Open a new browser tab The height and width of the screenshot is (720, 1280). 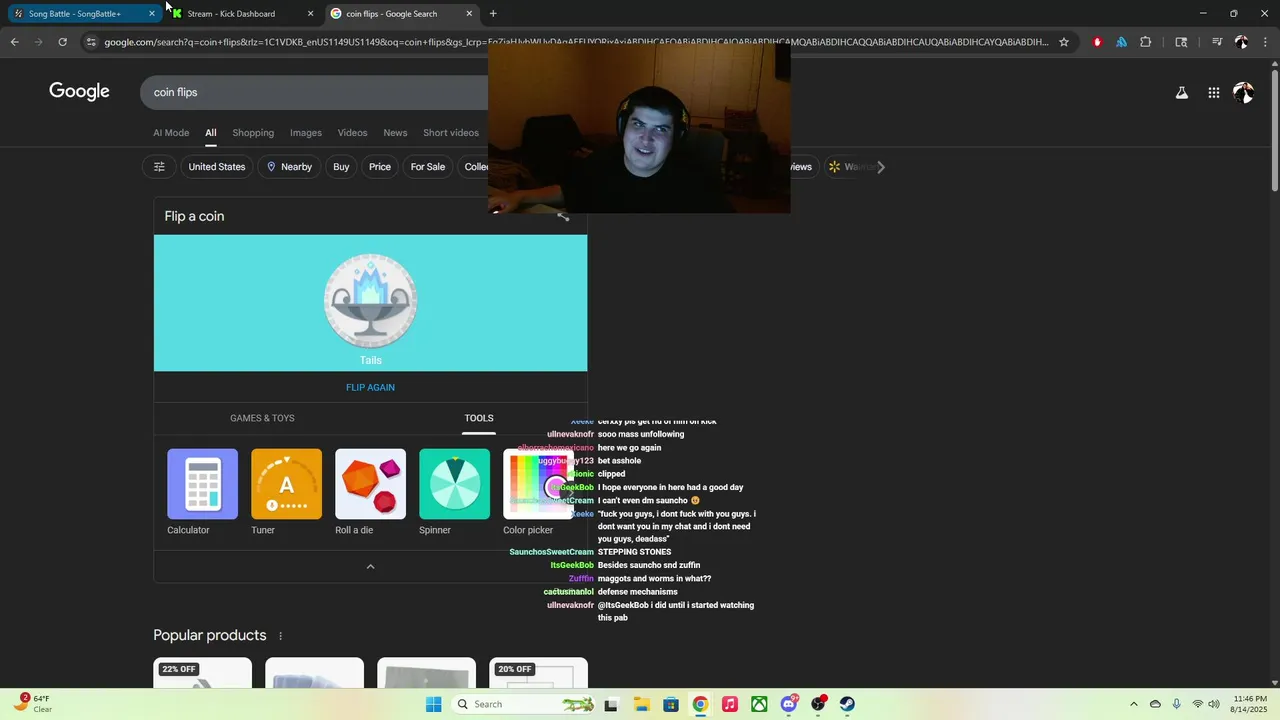click(x=493, y=14)
